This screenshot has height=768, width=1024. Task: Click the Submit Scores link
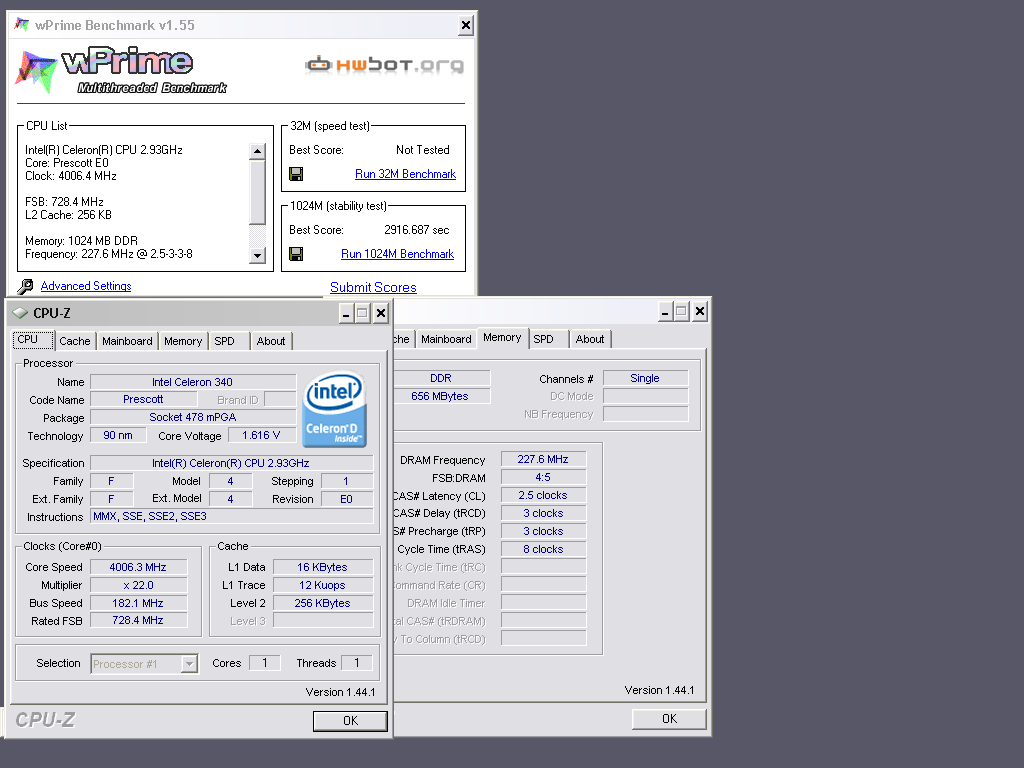coord(373,287)
